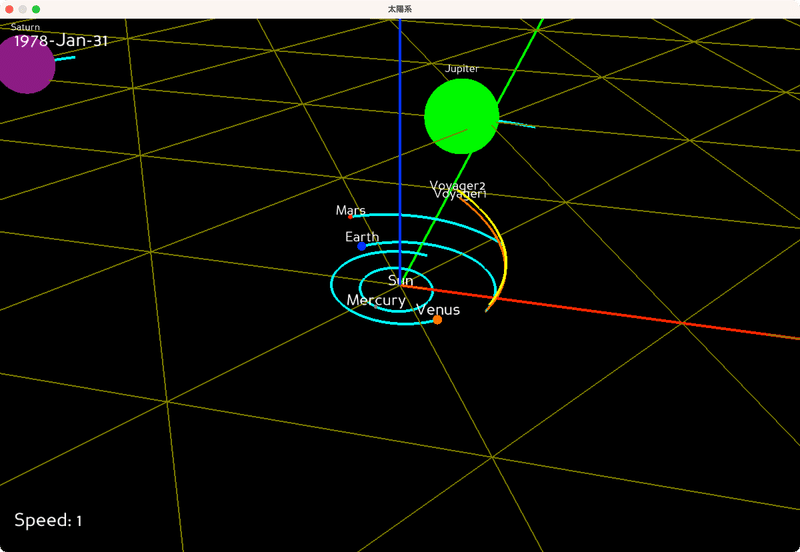Click the small red Mars dot

point(350,217)
